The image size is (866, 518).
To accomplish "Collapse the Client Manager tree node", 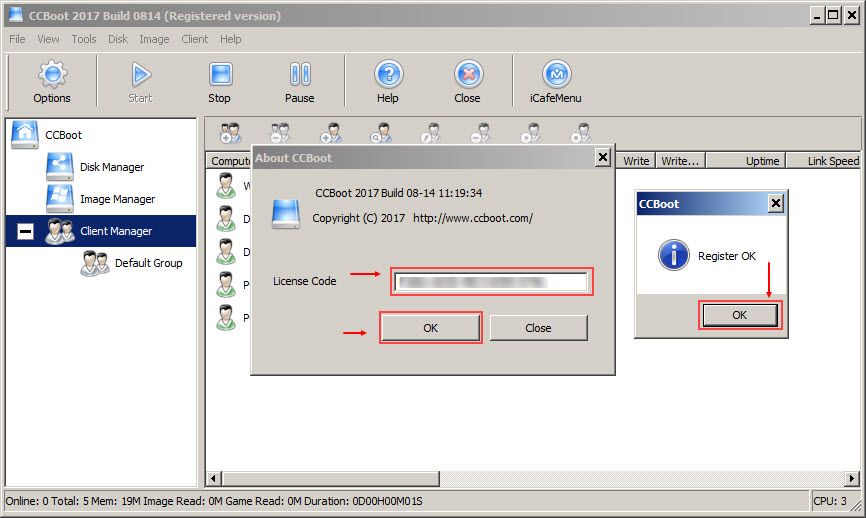I will [x=25, y=231].
